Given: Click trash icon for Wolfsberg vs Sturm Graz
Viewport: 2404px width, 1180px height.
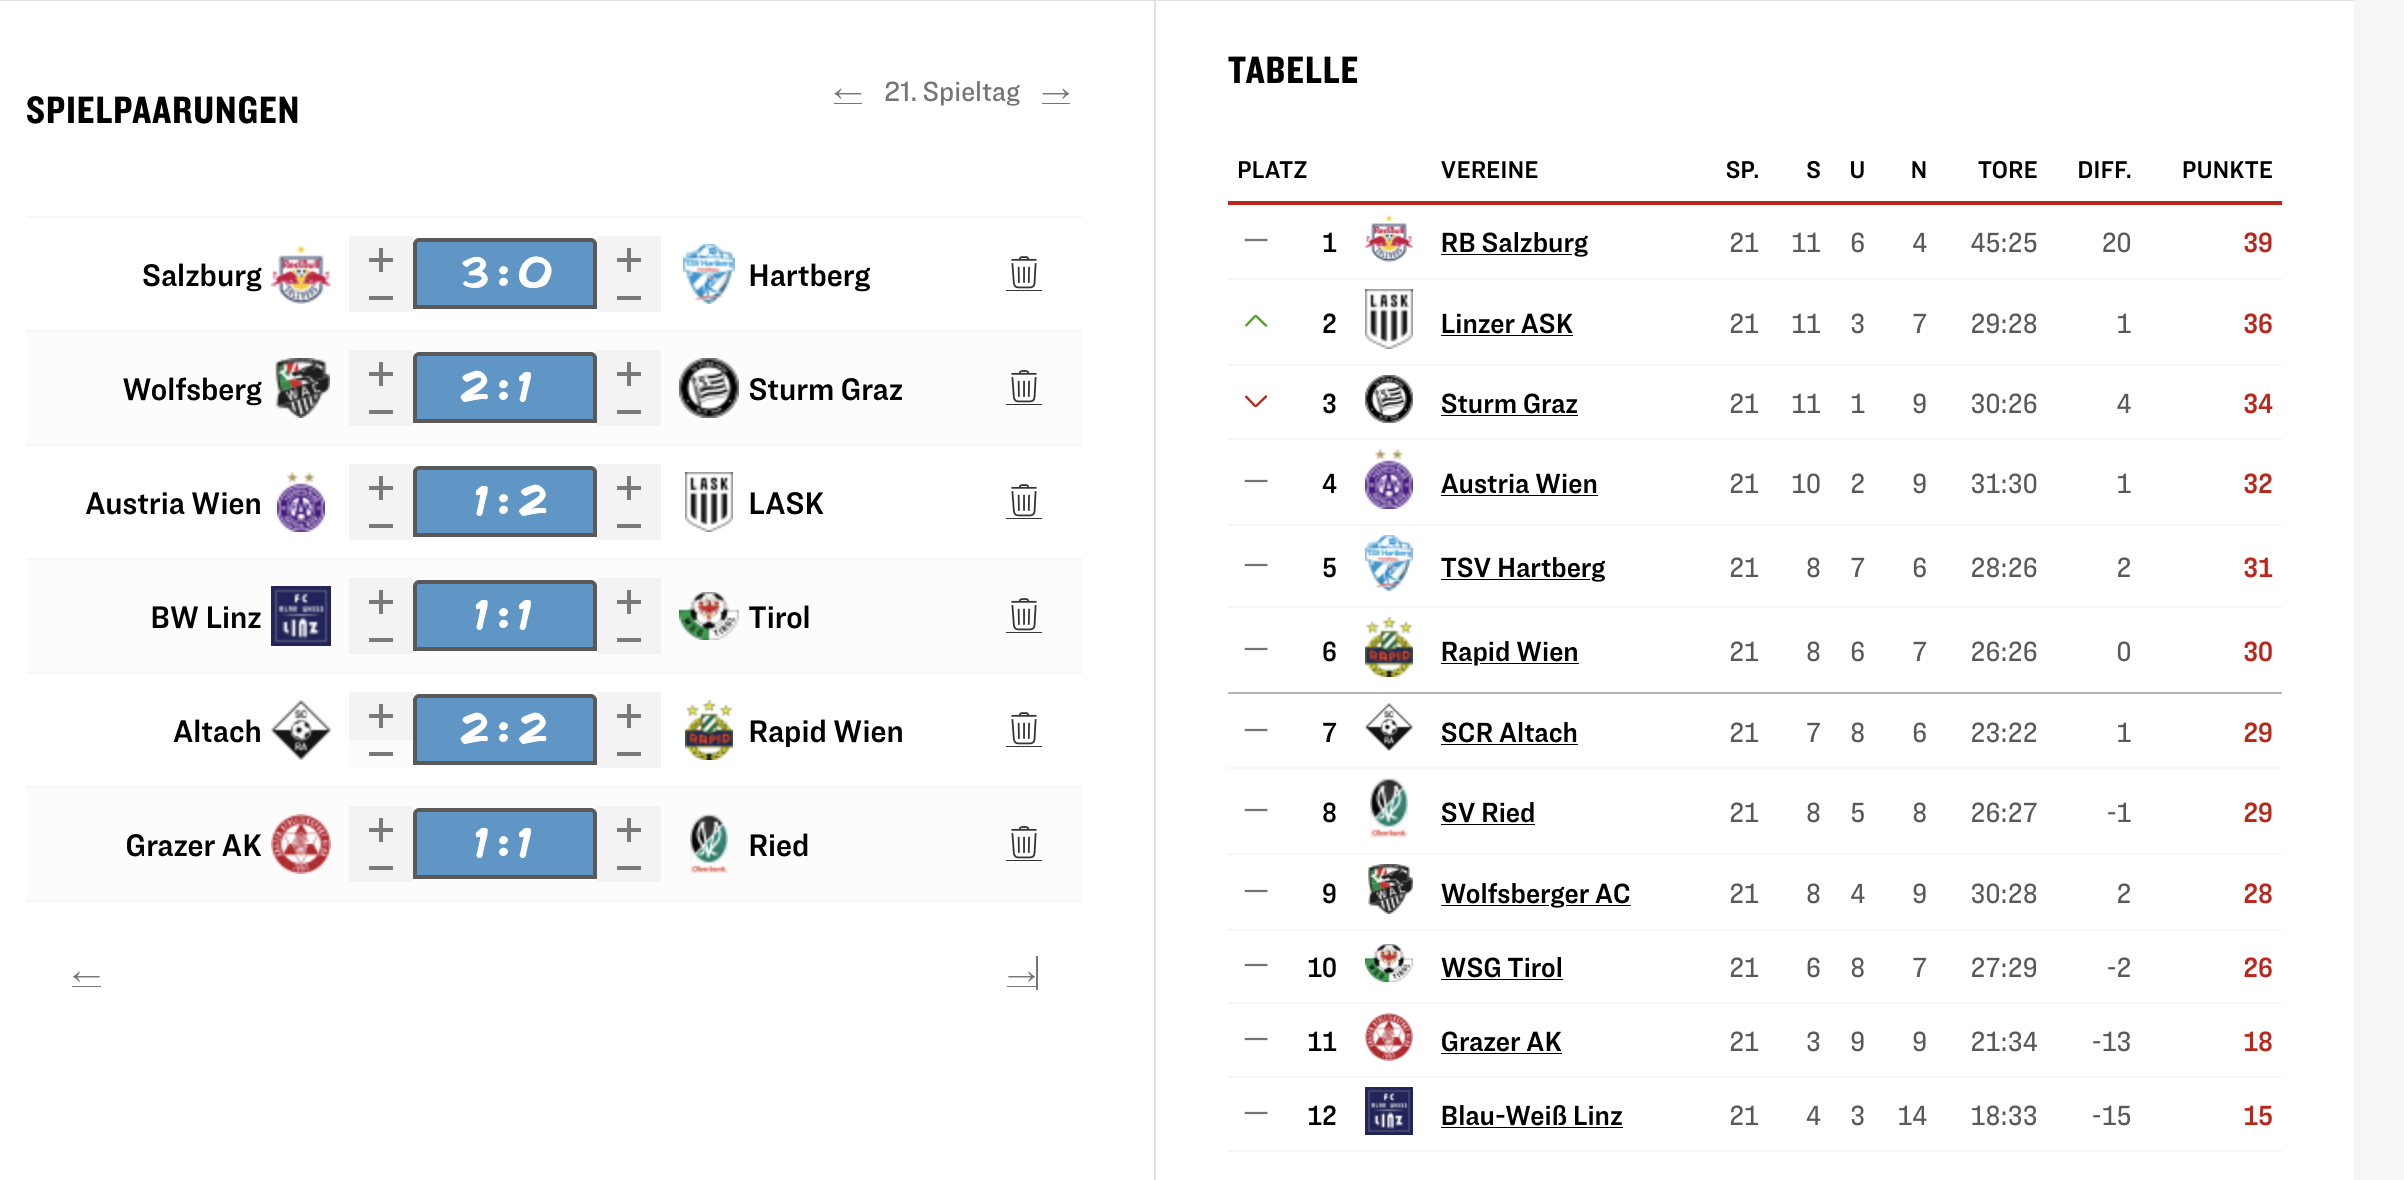Looking at the screenshot, I should [x=1023, y=387].
